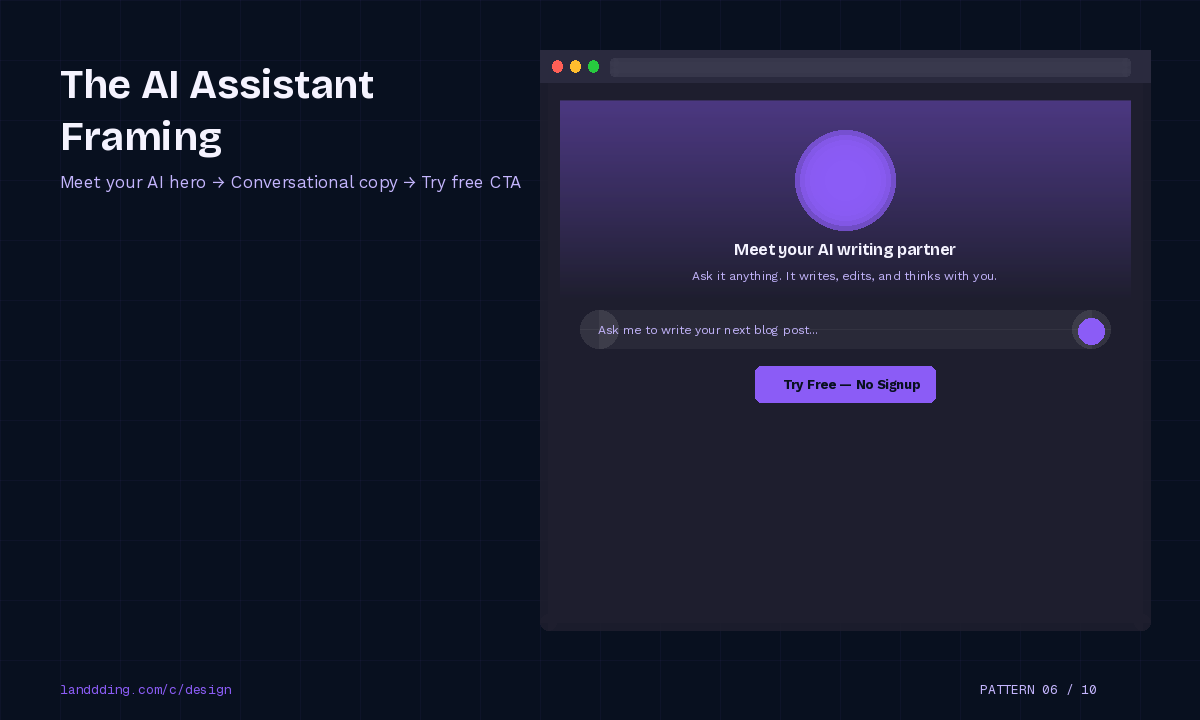Click the PATTERN 06 / 10 counter
This screenshot has width=1200, height=720.
(x=1038, y=689)
